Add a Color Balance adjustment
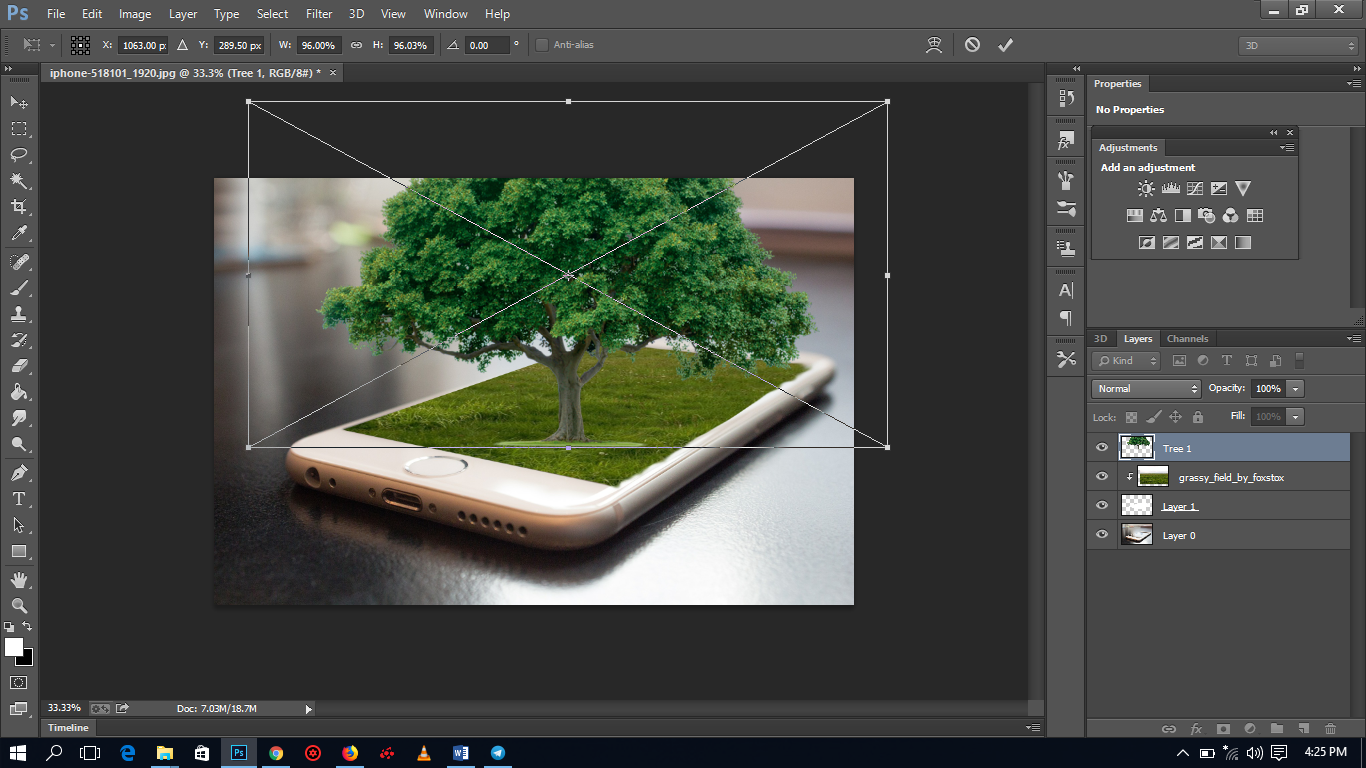The image size is (1366, 768). (x=1159, y=215)
